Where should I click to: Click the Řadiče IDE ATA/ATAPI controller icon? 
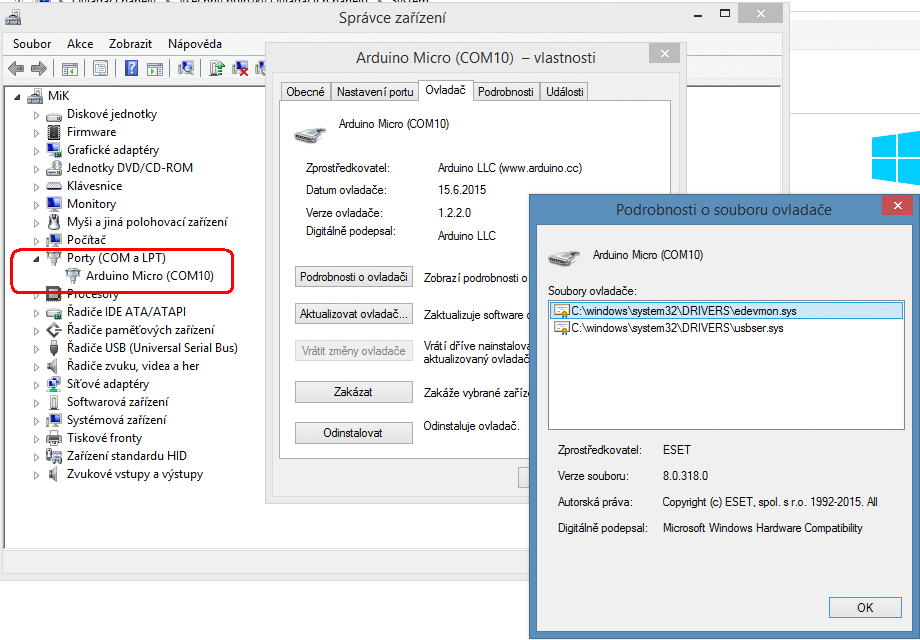click(x=54, y=313)
